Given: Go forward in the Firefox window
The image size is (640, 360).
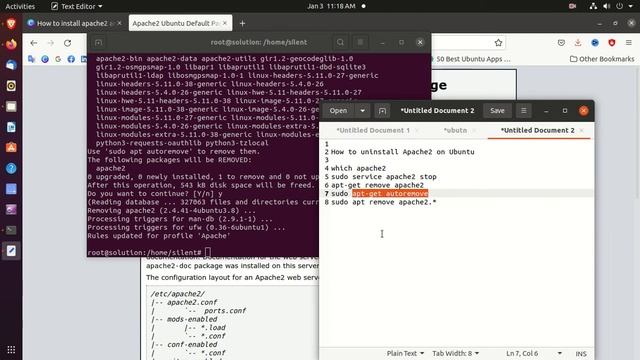Looking at the screenshot, I should click(x=51, y=43).
